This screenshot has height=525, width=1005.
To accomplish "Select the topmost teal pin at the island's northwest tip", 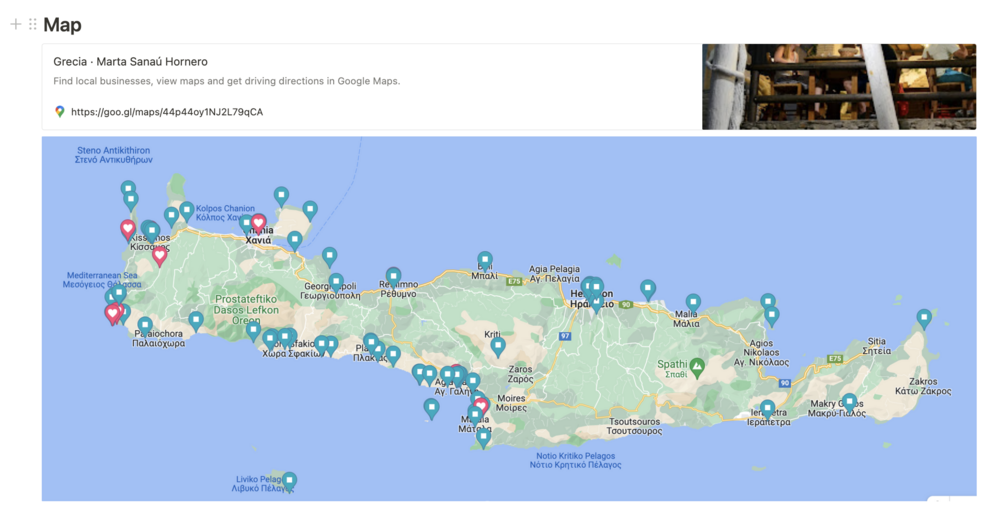I will pos(128,190).
